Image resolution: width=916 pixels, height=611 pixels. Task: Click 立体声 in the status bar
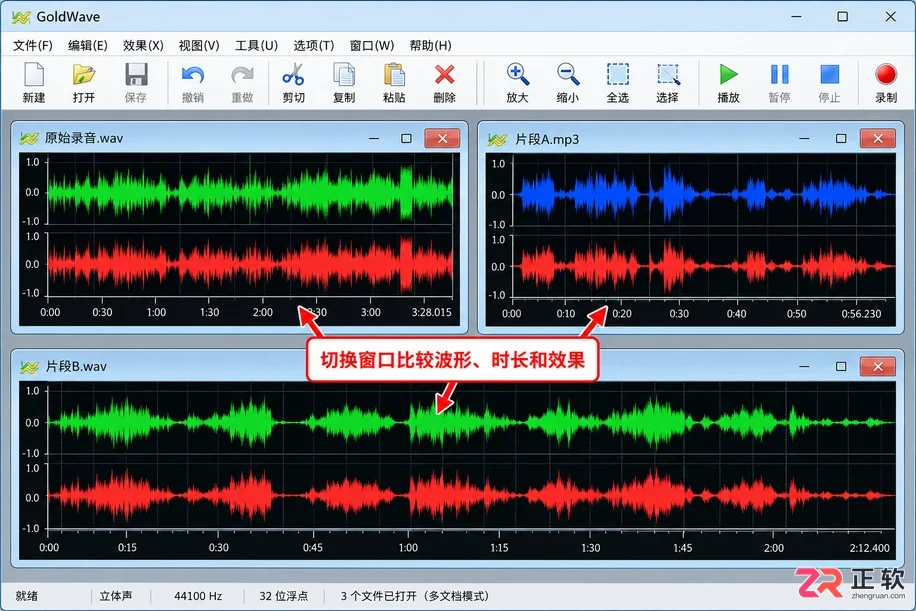(x=116, y=596)
